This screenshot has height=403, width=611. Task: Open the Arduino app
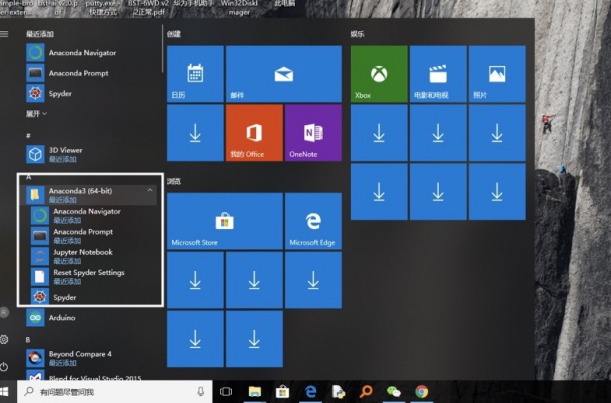coord(92,318)
